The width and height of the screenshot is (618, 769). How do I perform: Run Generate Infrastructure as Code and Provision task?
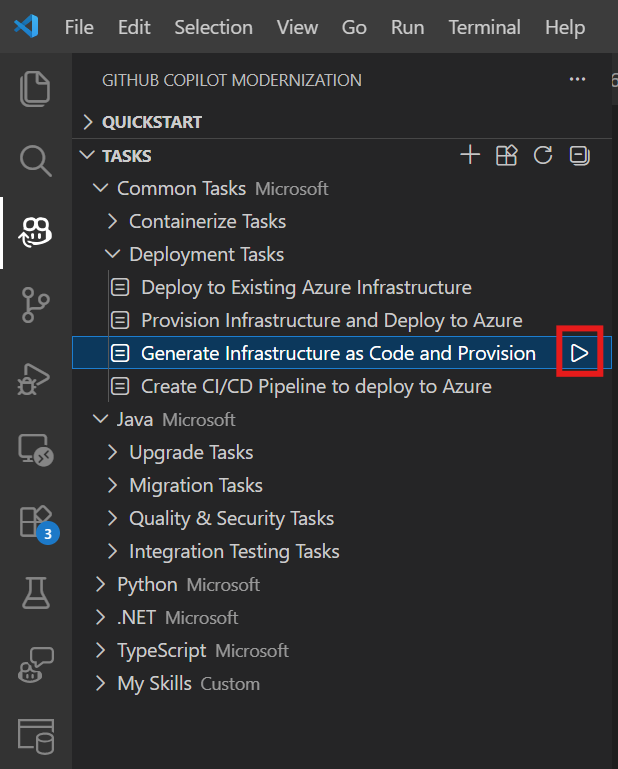[x=579, y=353]
